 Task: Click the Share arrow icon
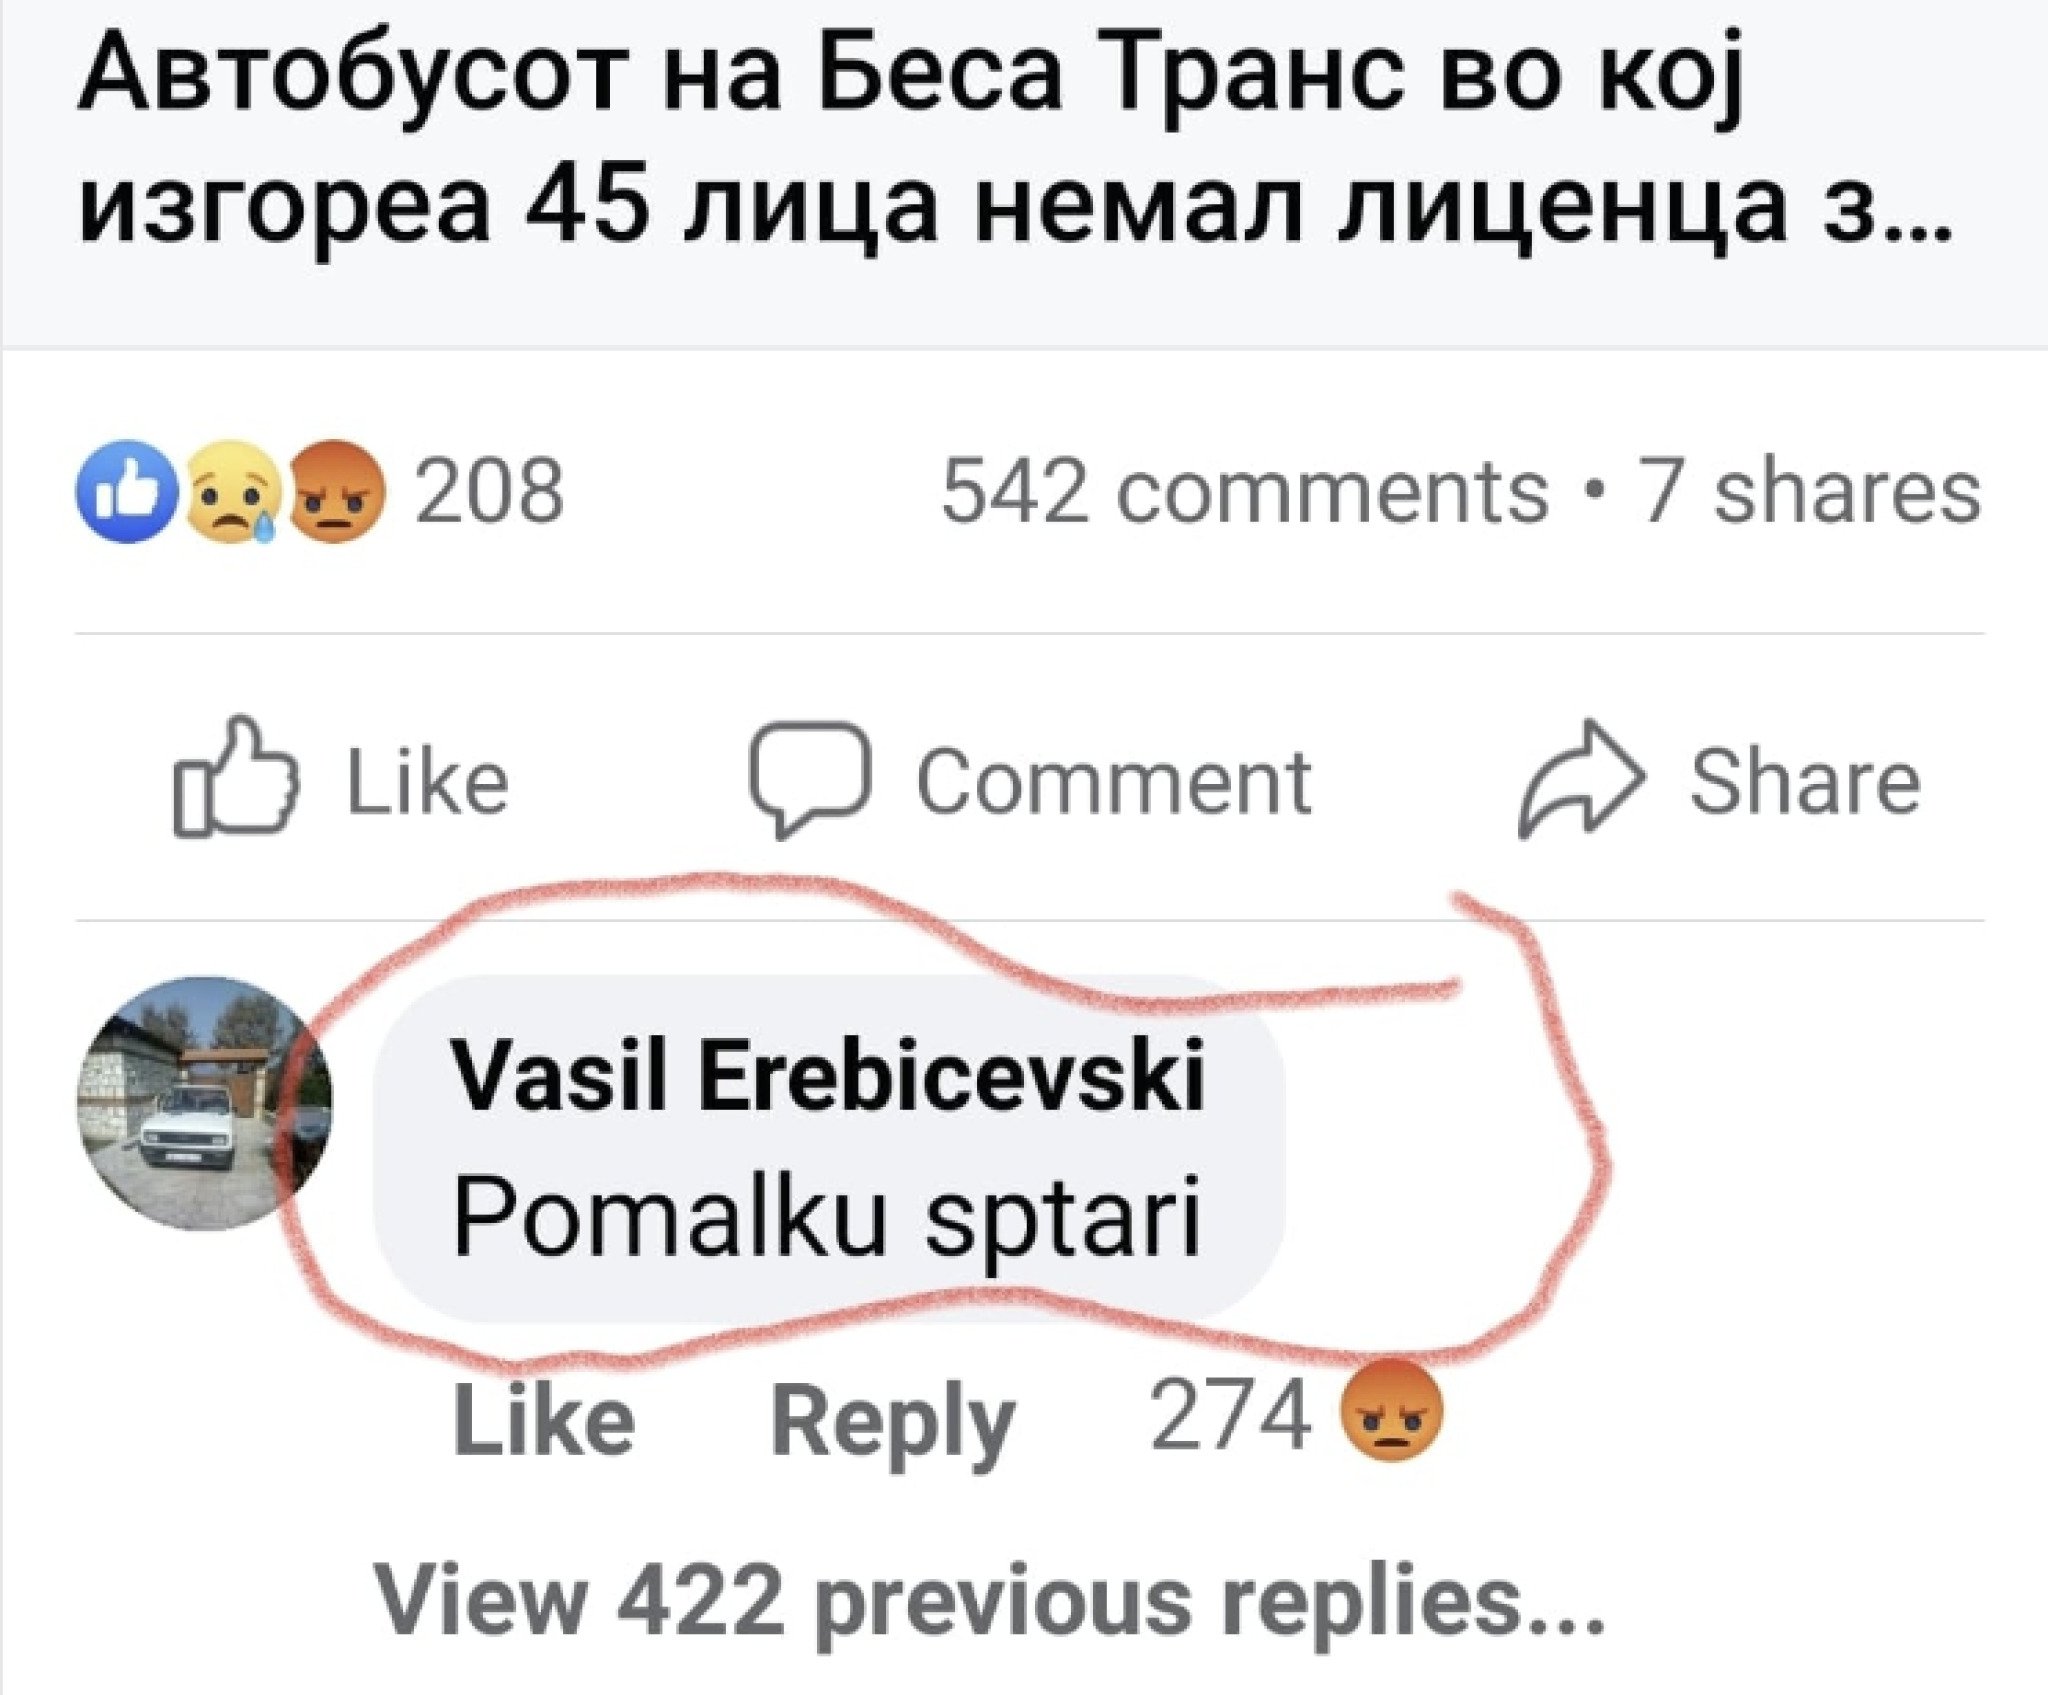pos(1580,777)
